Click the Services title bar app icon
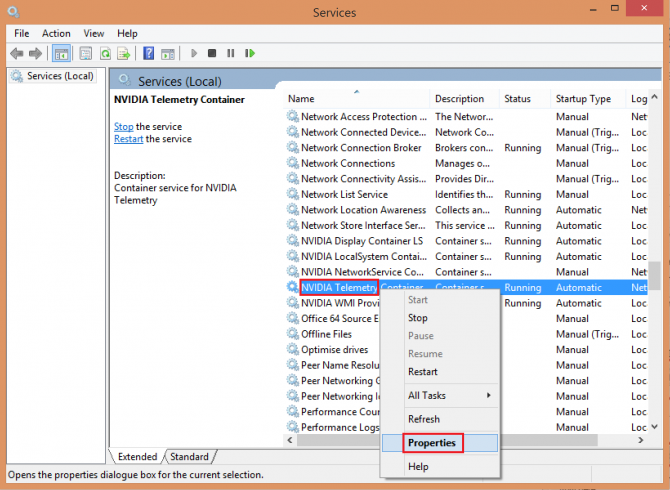 click(x=13, y=12)
